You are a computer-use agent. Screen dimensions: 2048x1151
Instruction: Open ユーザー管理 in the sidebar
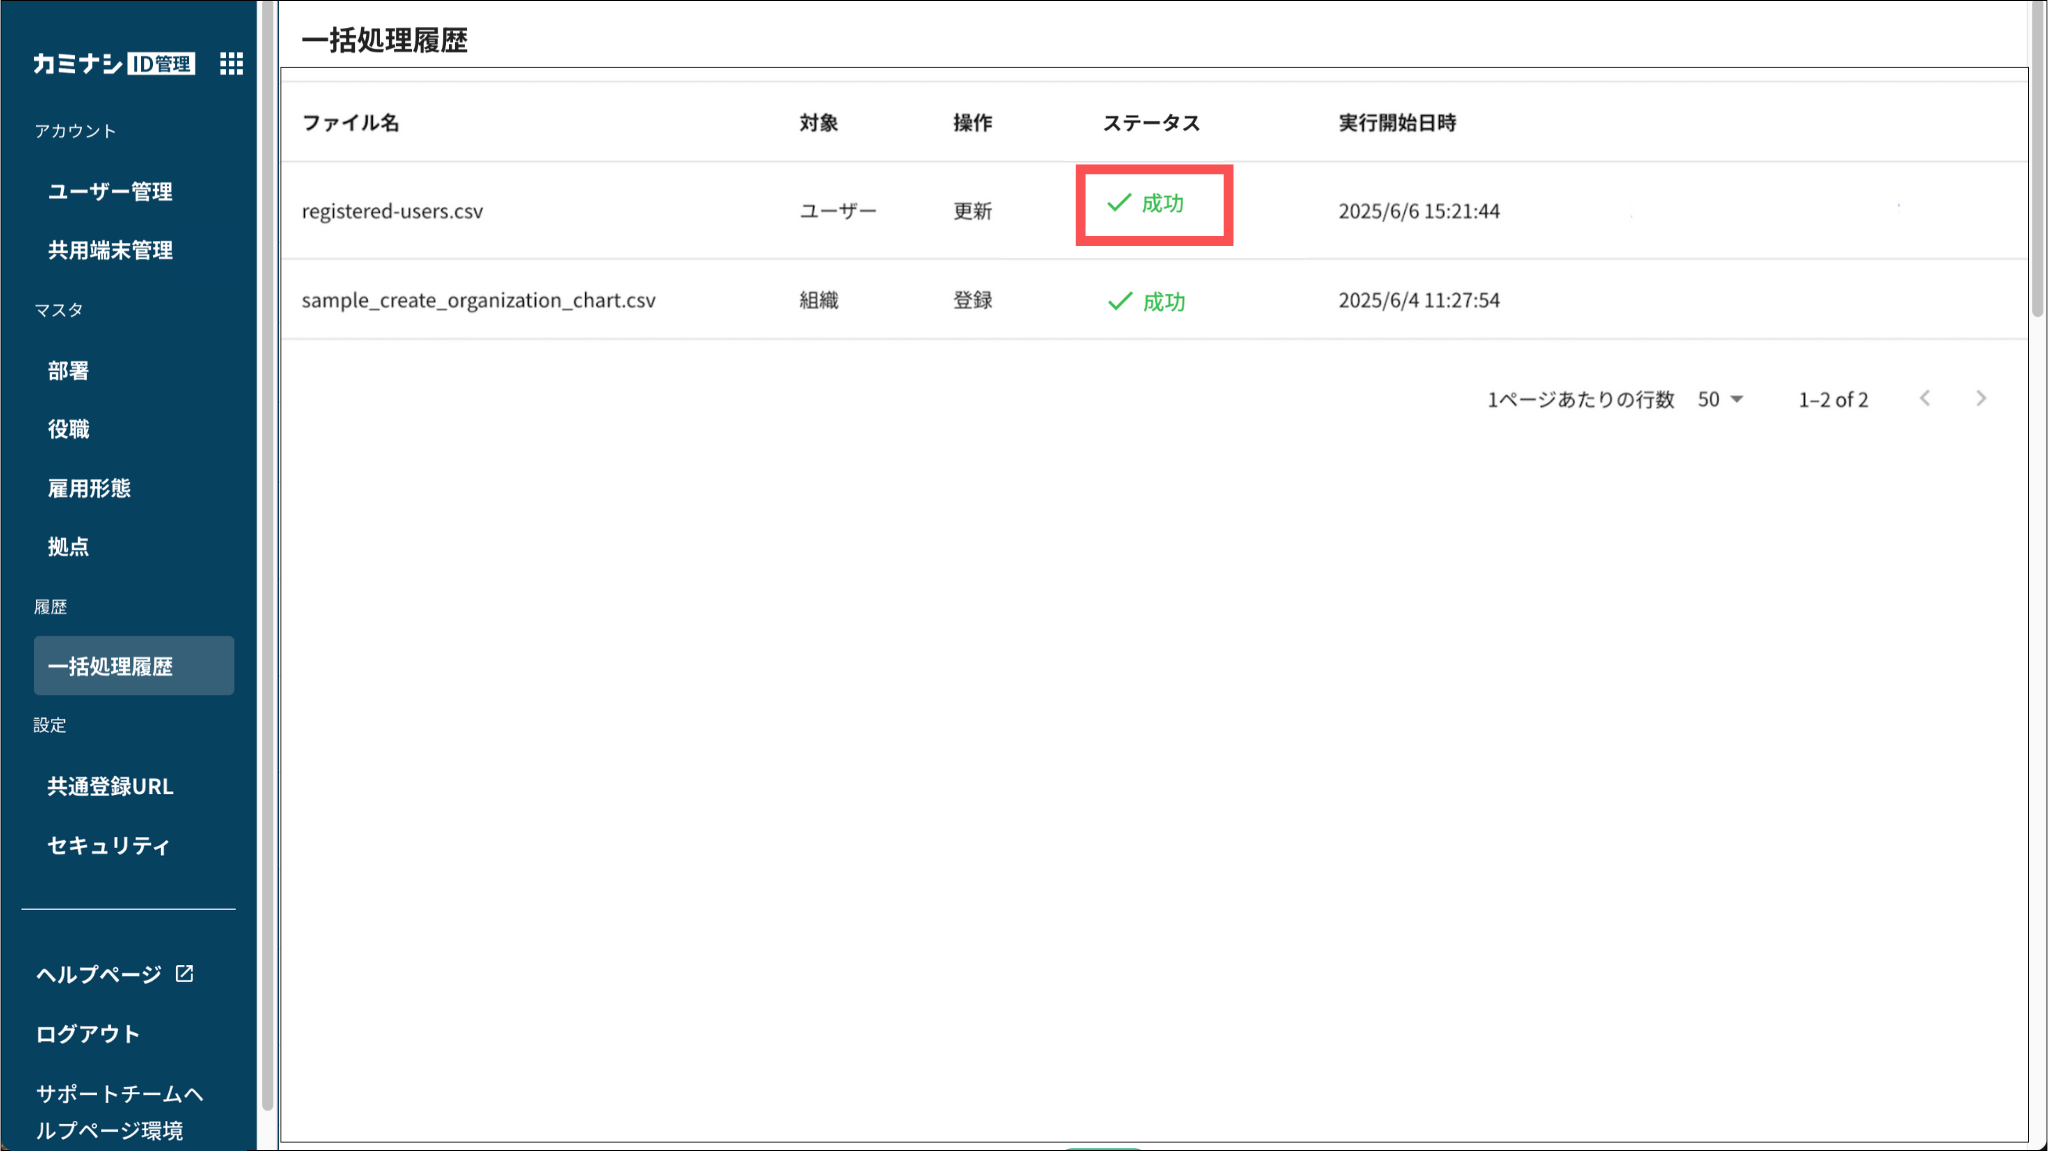(x=110, y=191)
